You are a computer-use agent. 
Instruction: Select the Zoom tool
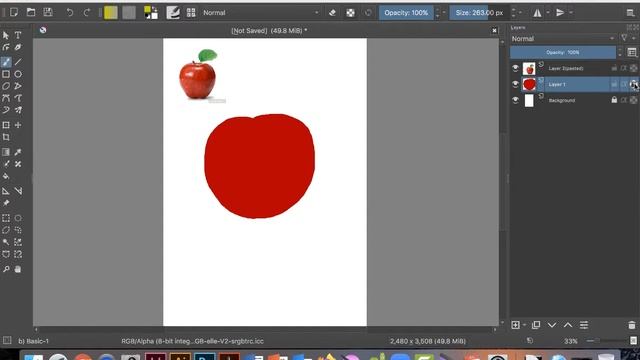pyautogui.click(x=6, y=269)
